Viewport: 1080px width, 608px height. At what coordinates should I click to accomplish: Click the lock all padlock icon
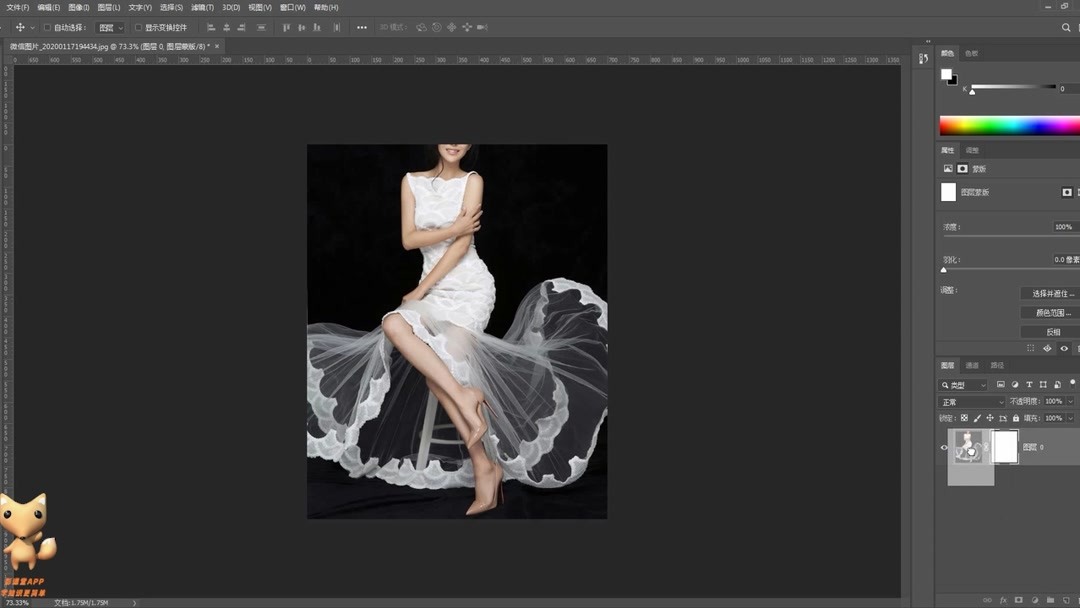1016,418
